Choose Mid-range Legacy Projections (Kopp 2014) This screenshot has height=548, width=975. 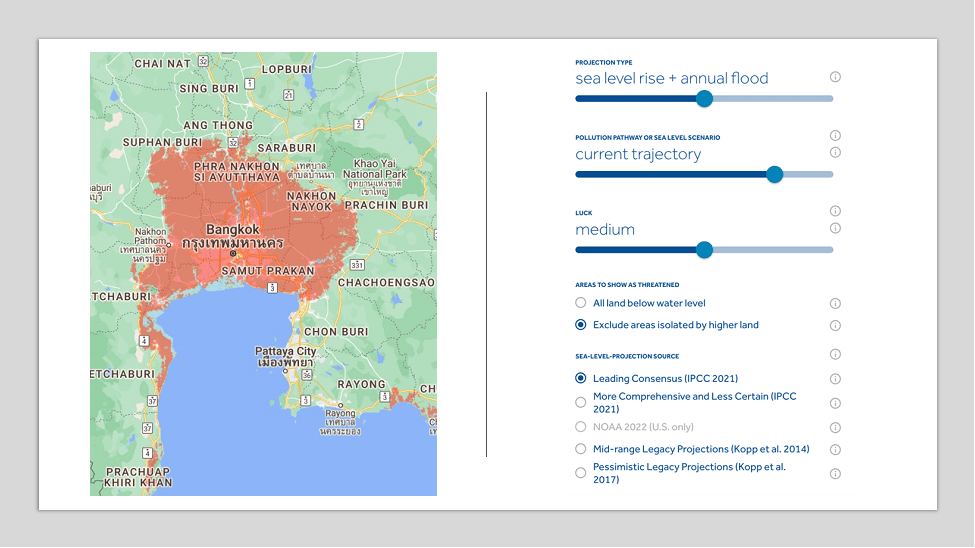(581, 450)
